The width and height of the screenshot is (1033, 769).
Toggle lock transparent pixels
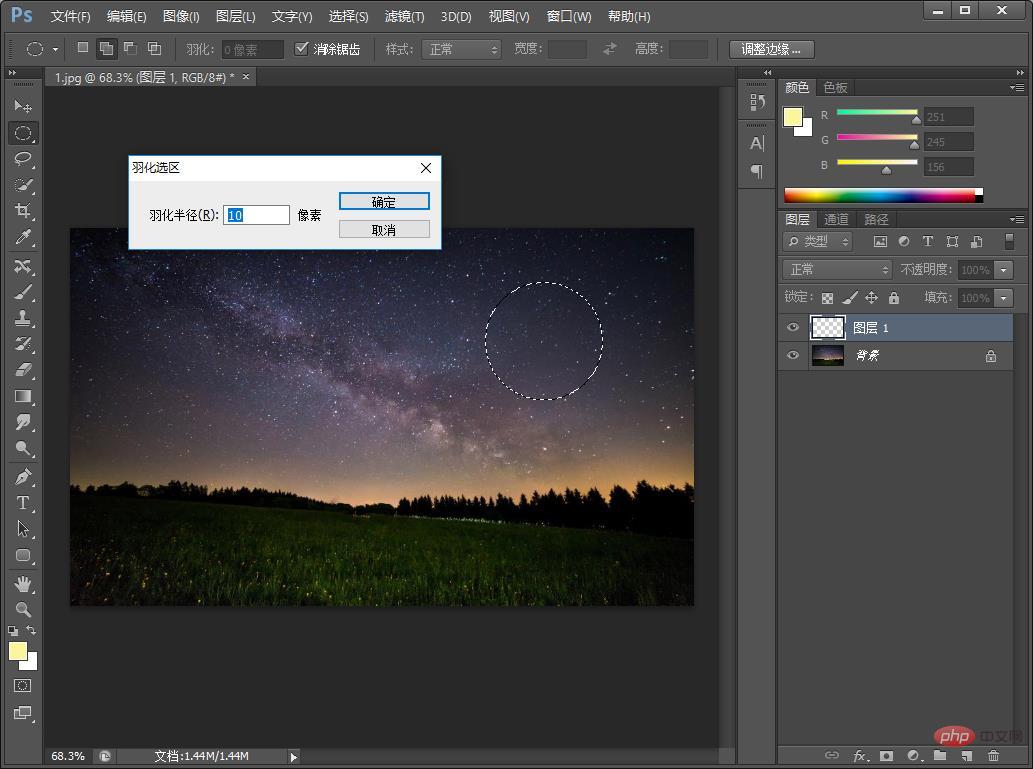point(827,298)
